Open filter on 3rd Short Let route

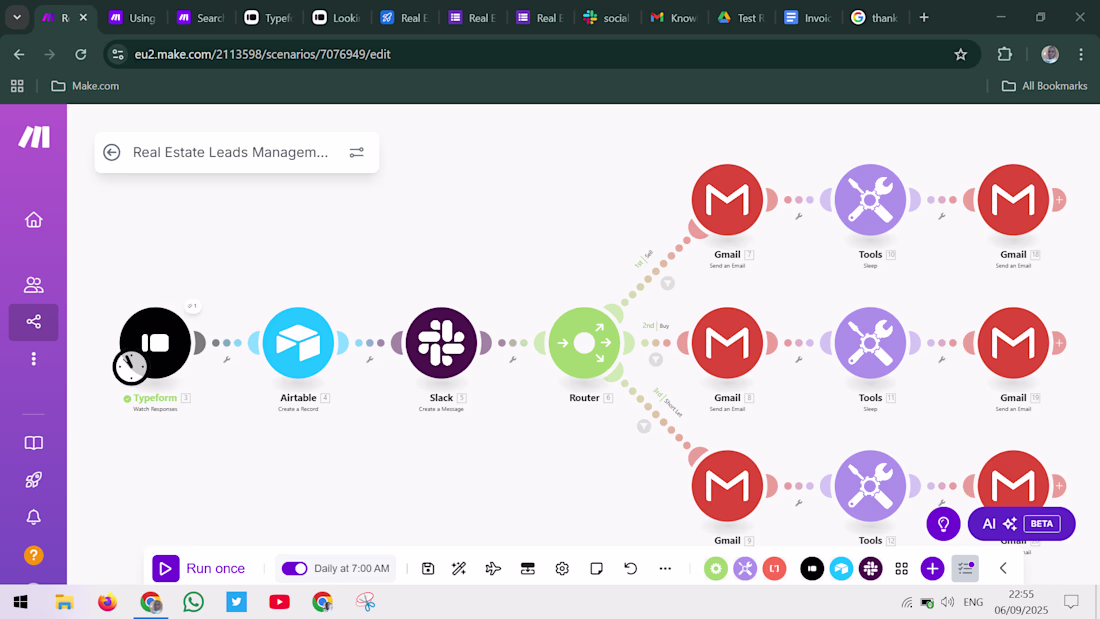643,426
